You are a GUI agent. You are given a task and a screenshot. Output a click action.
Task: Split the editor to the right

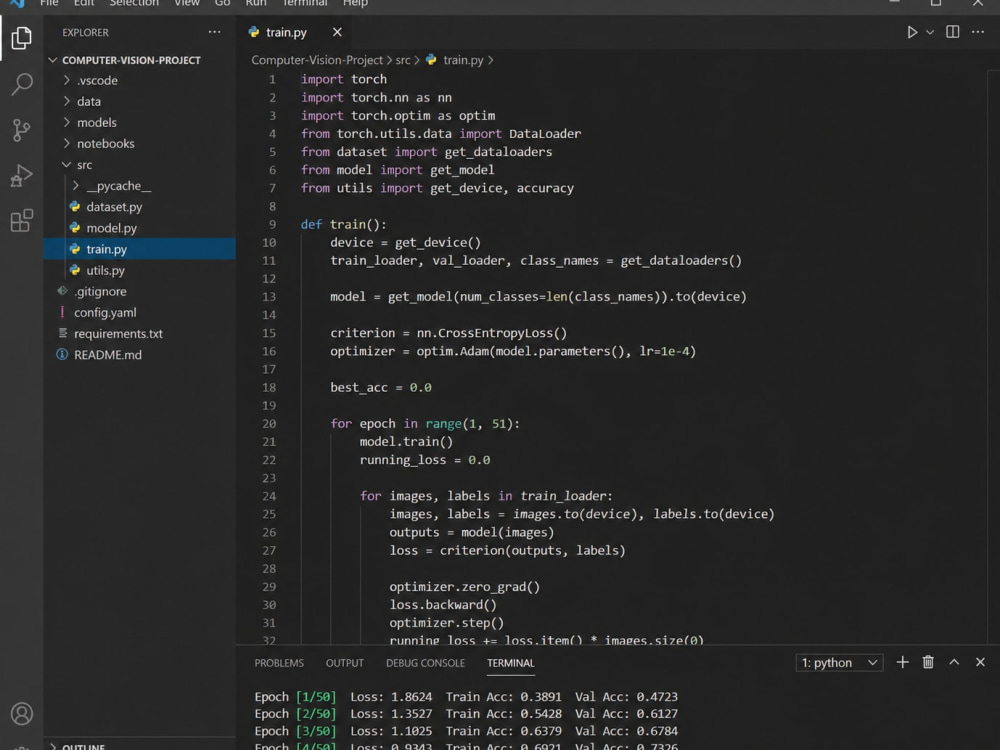coord(952,32)
